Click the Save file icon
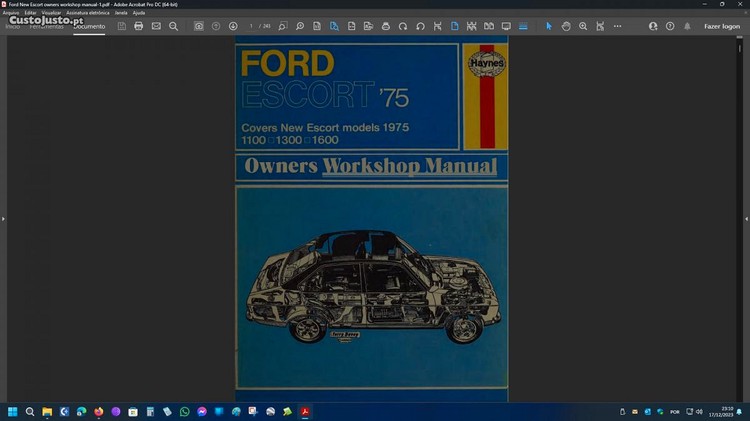This screenshot has height=421, width=750. point(121,26)
